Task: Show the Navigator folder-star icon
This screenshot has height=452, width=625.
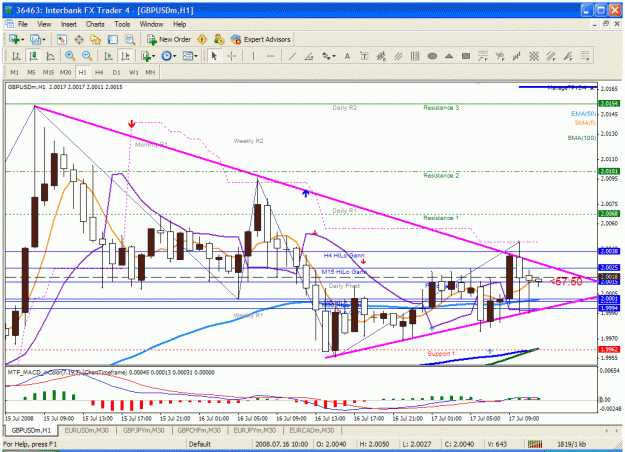Action: (x=96, y=39)
